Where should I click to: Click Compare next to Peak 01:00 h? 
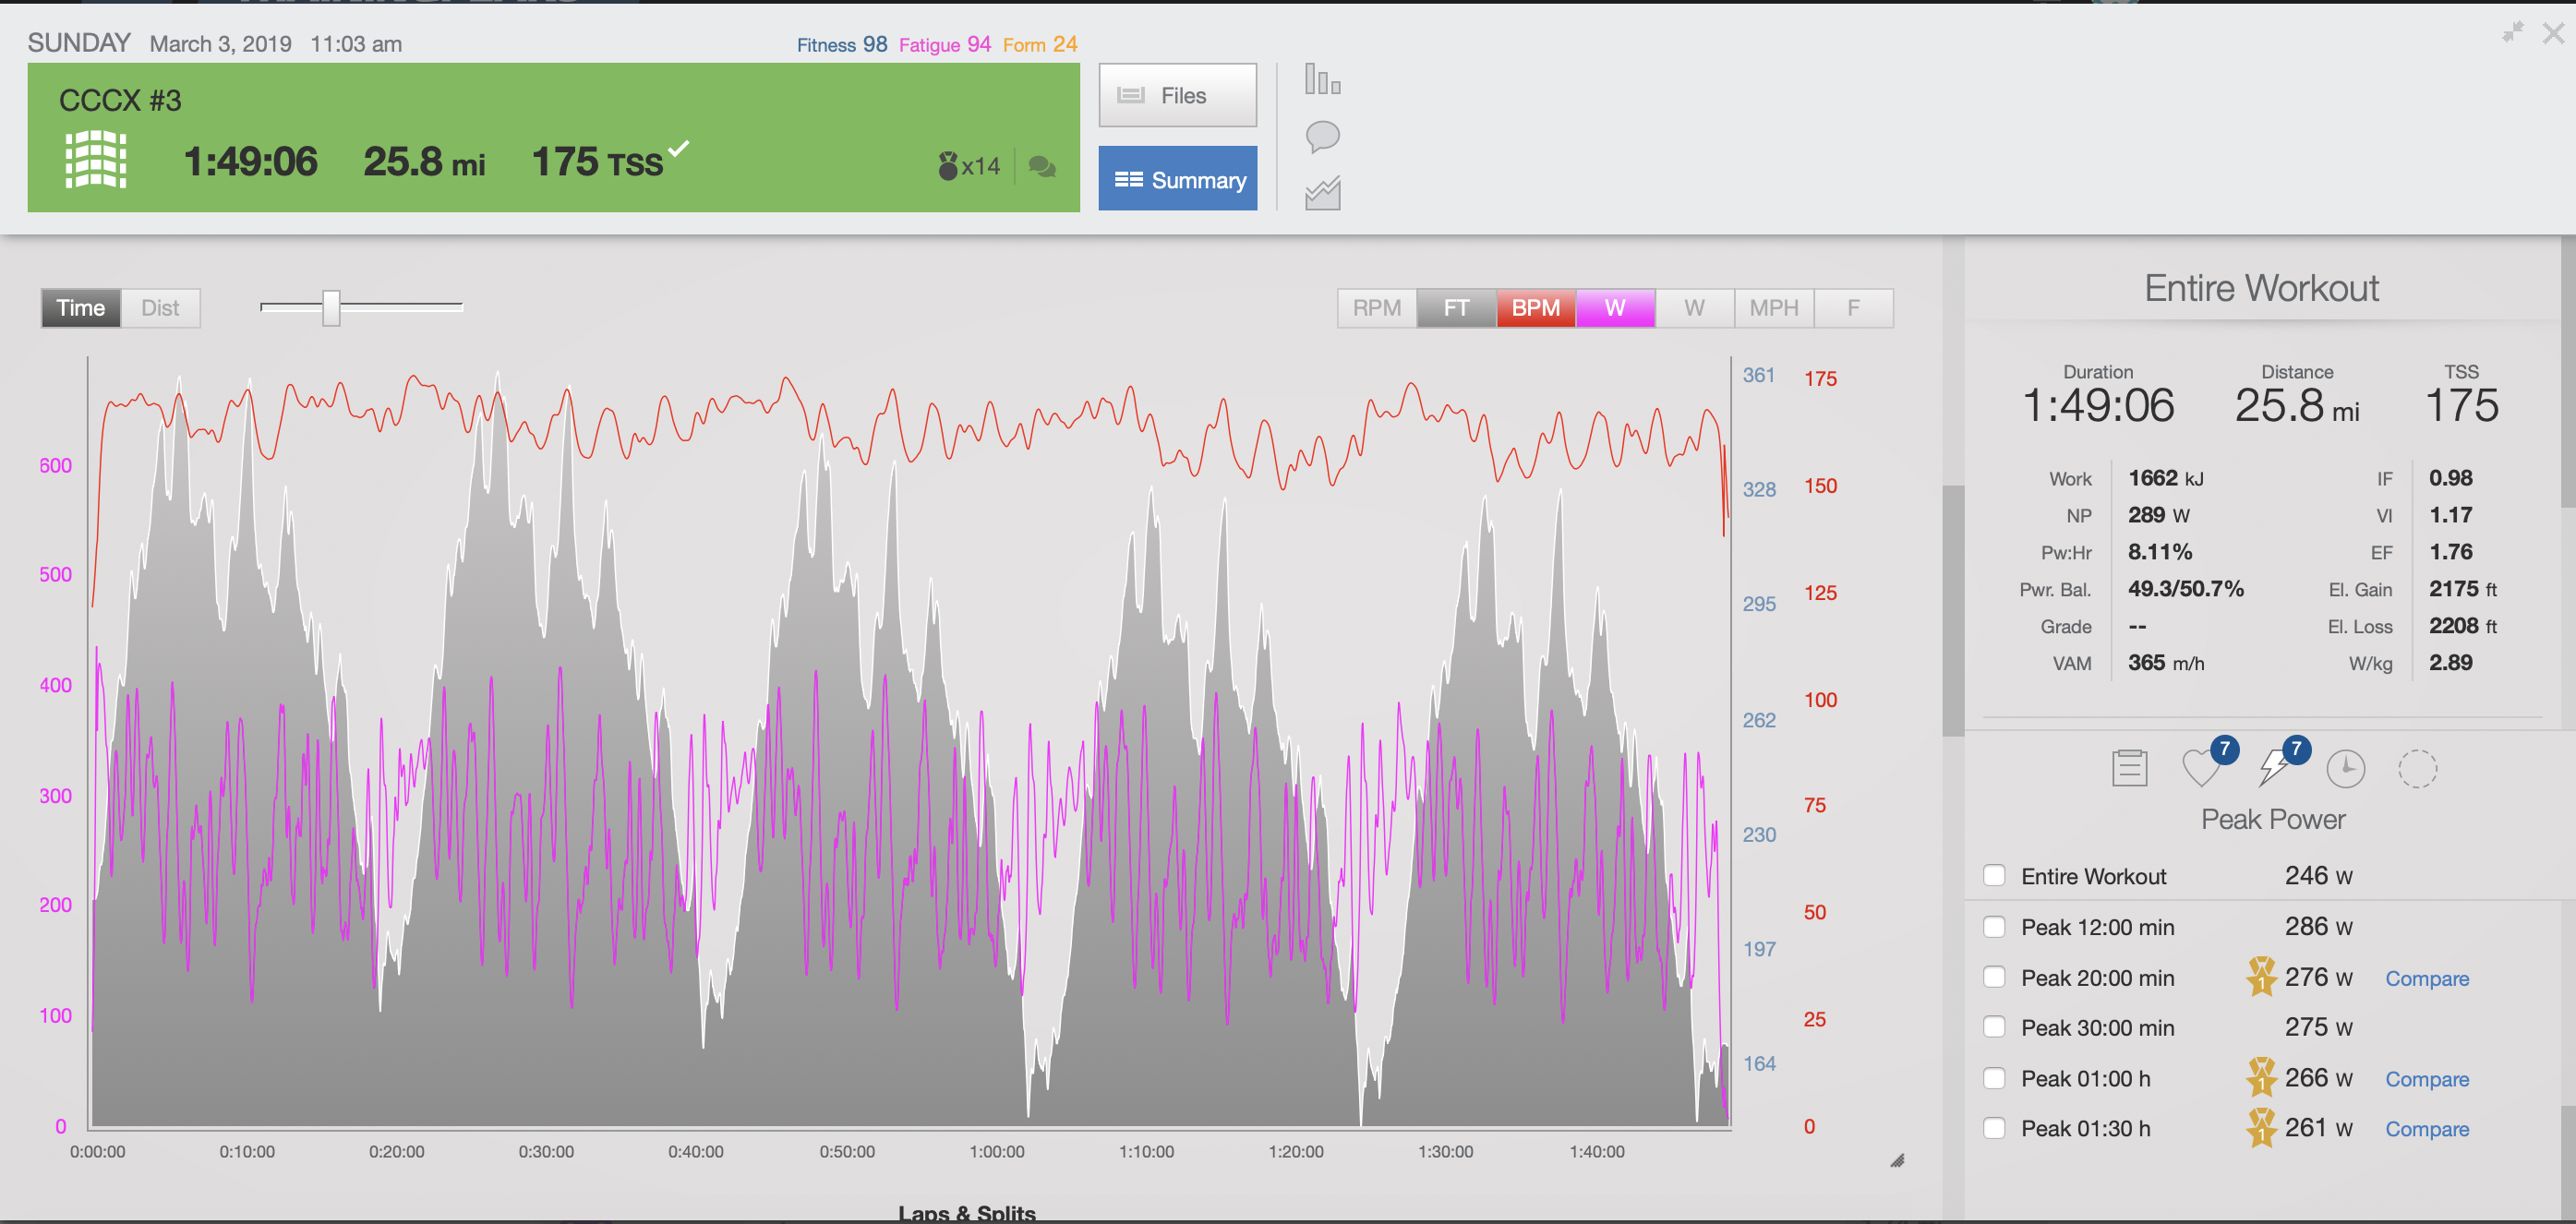pyautogui.click(x=2426, y=1079)
